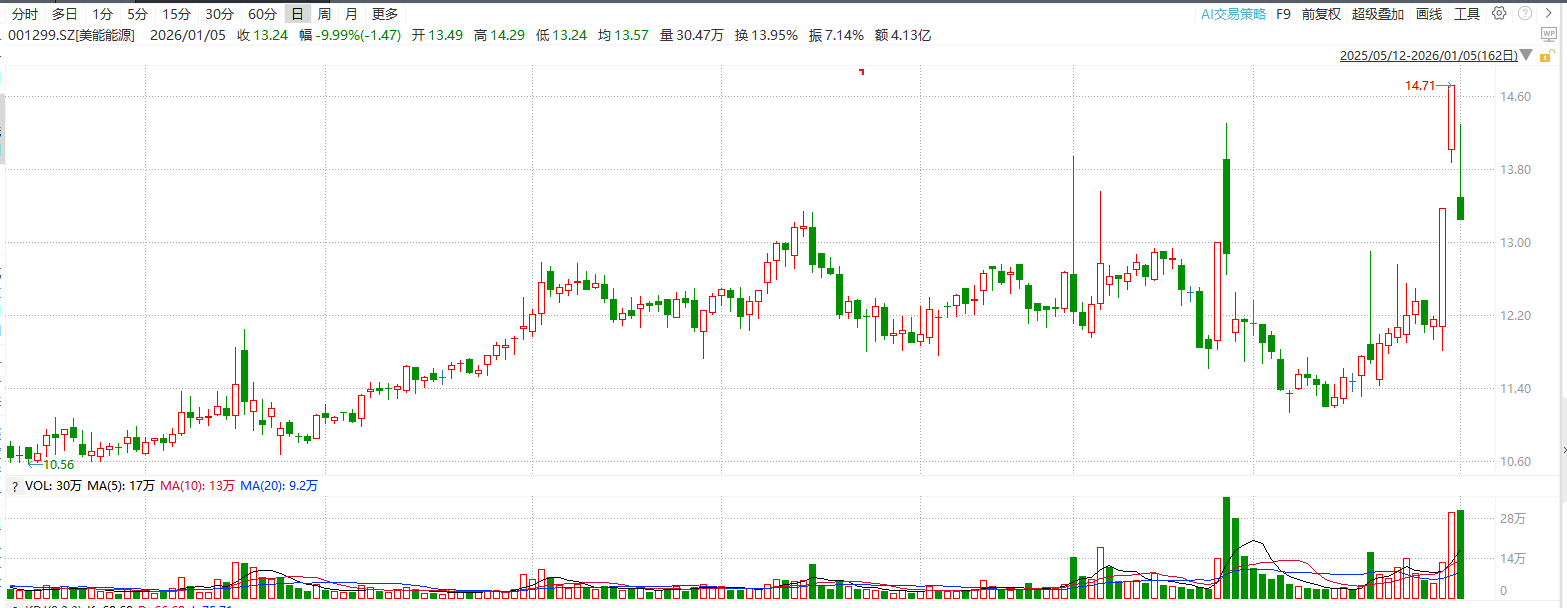Click amount value 4.13亿
The width and height of the screenshot is (1567, 608).
point(911,35)
